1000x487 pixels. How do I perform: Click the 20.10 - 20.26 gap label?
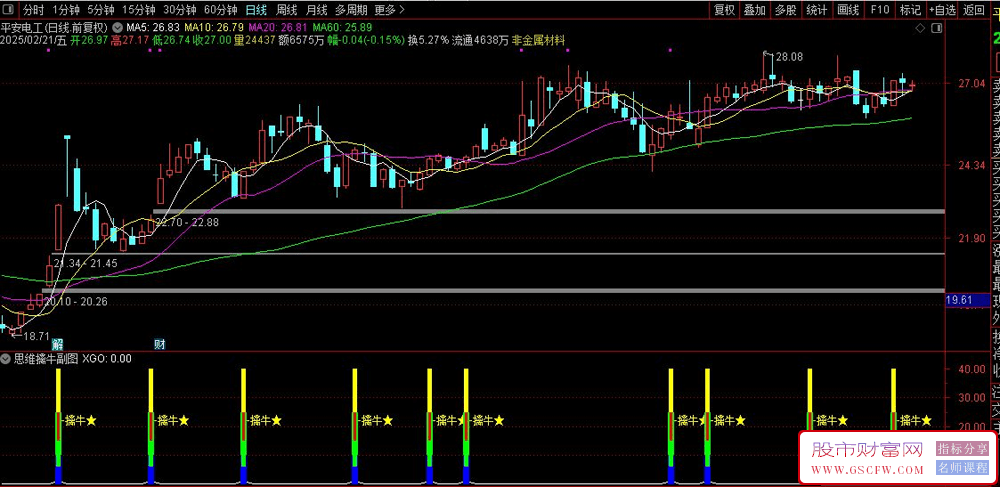pos(75,302)
